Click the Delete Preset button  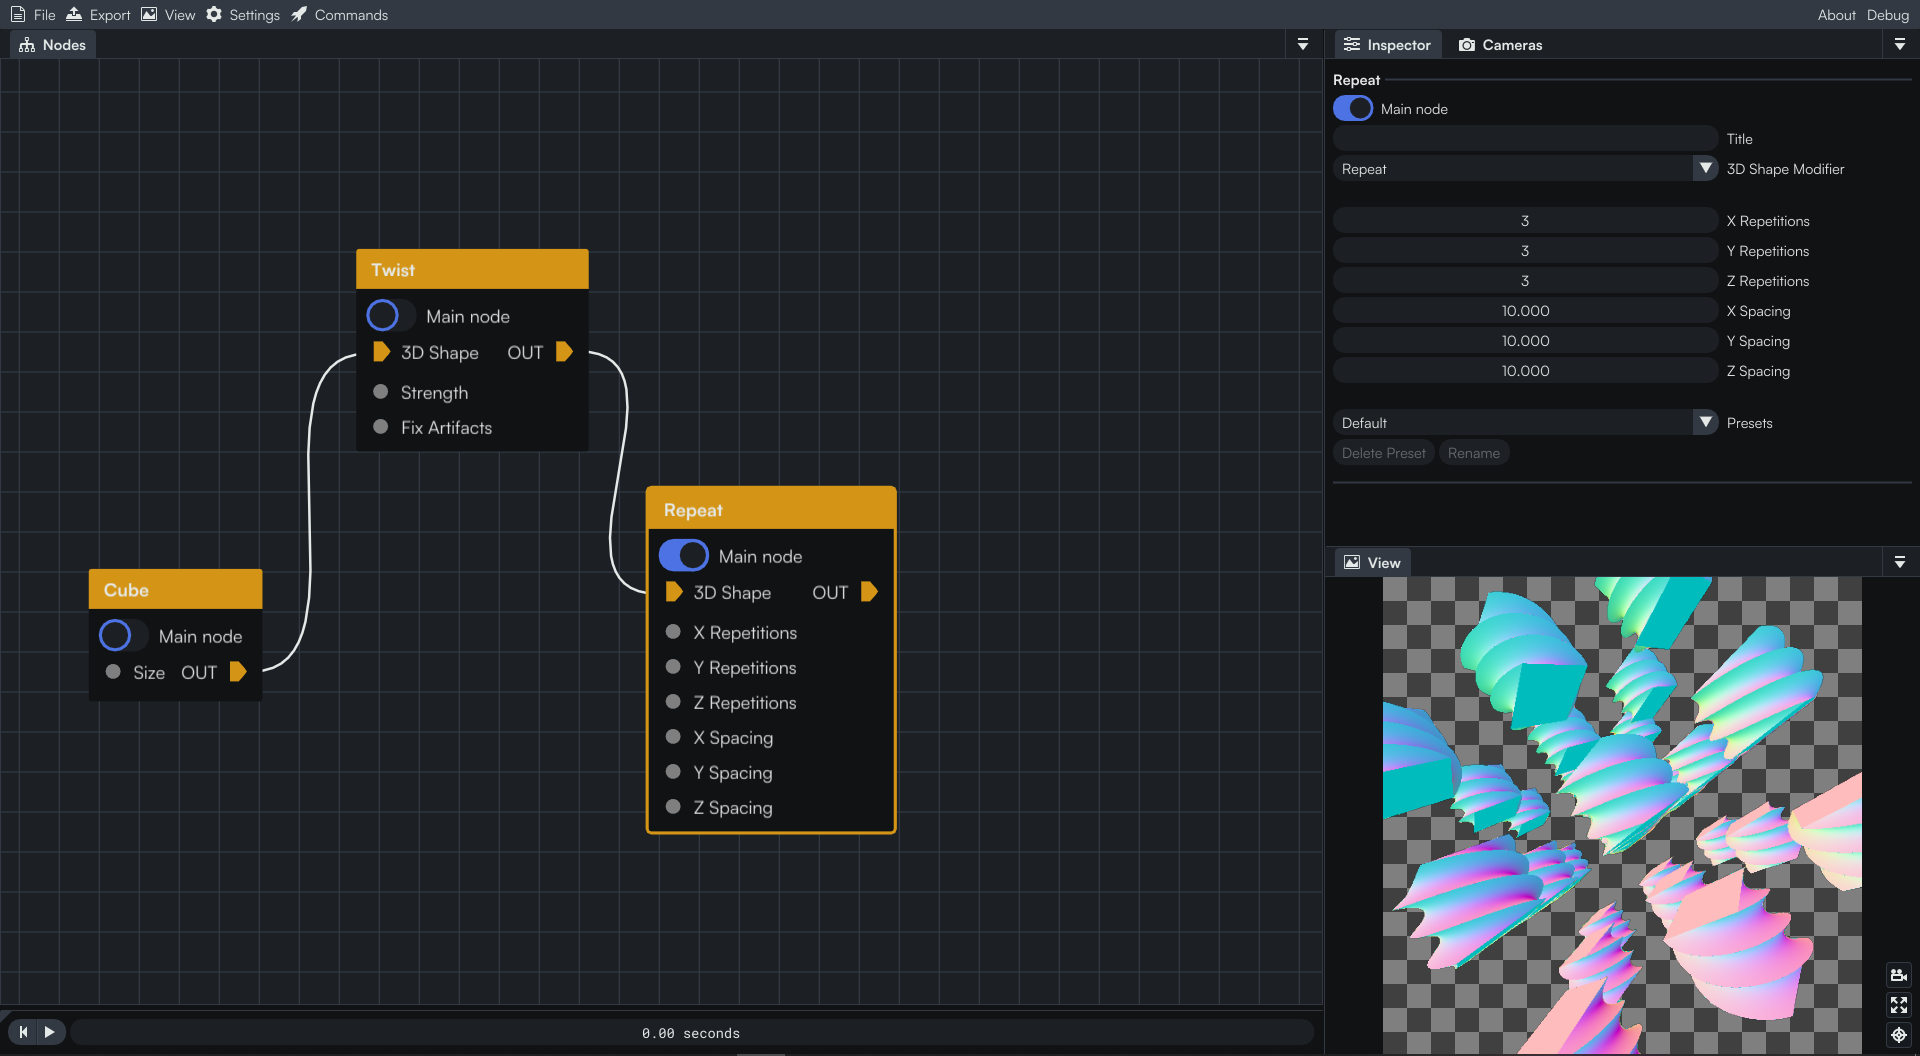tap(1384, 453)
